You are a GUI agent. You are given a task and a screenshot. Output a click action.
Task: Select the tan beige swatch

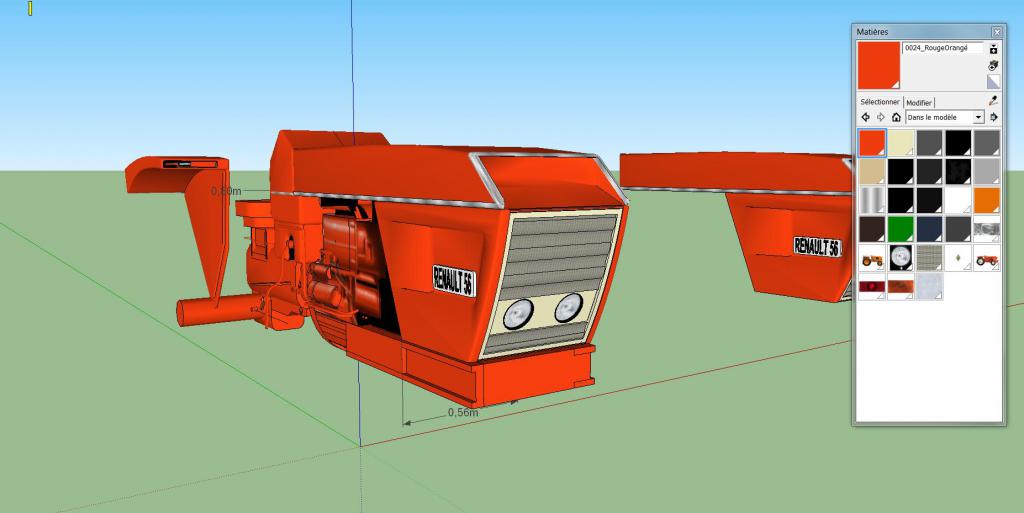coord(872,171)
